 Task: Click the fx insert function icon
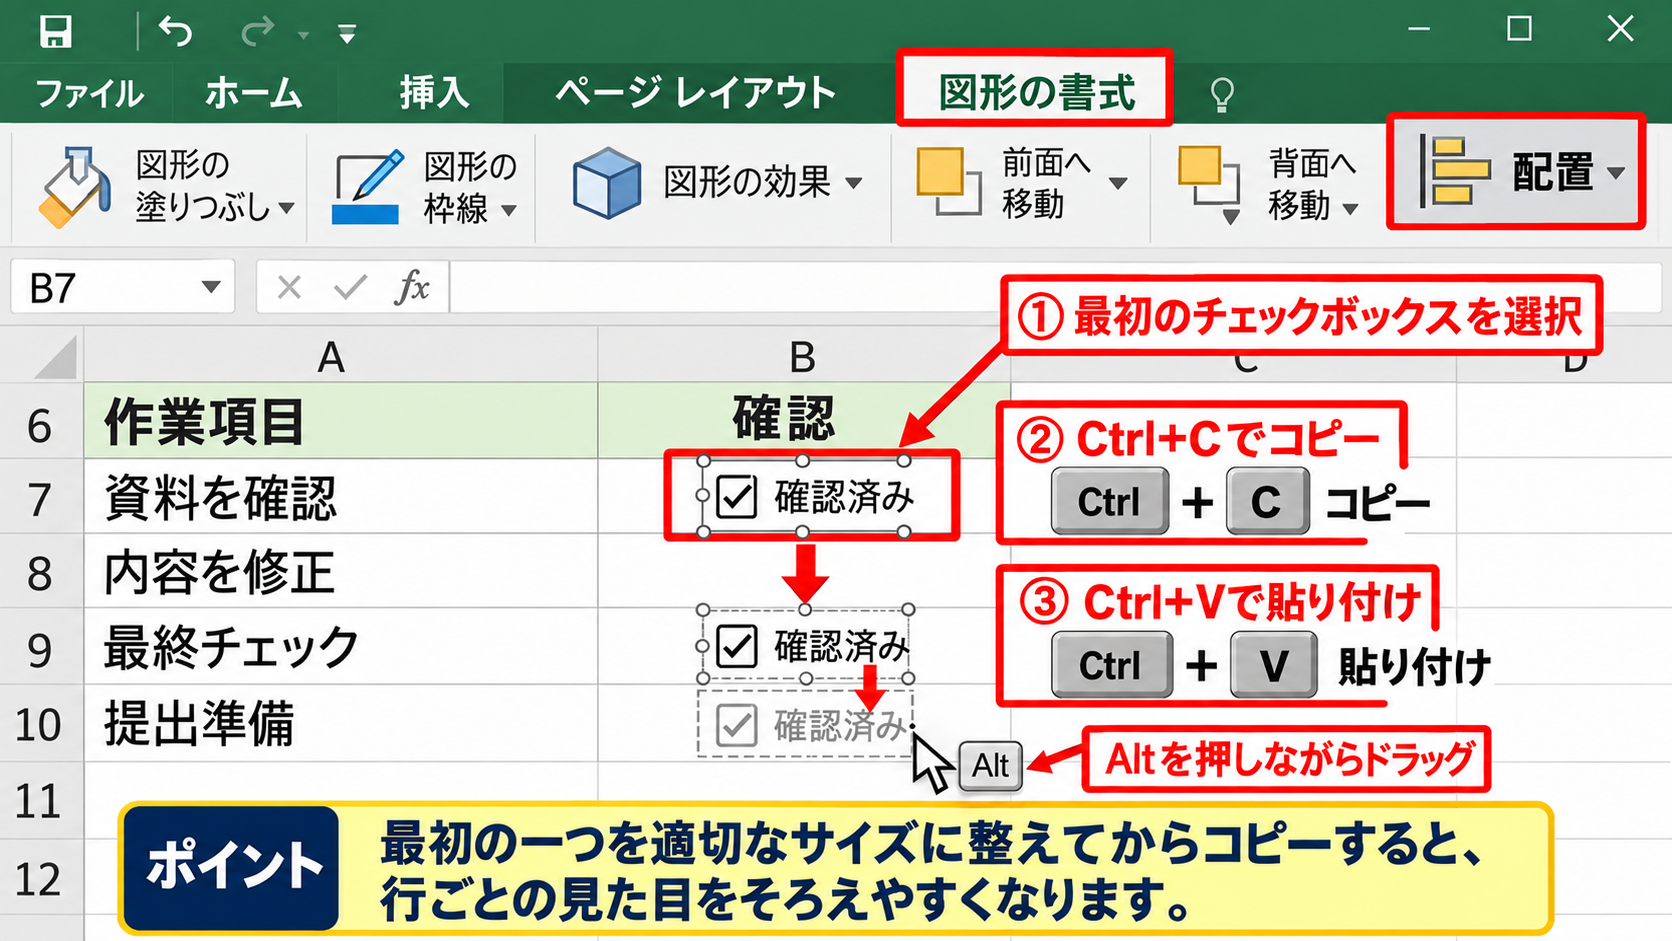pyautogui.click(x=411, y=288)
